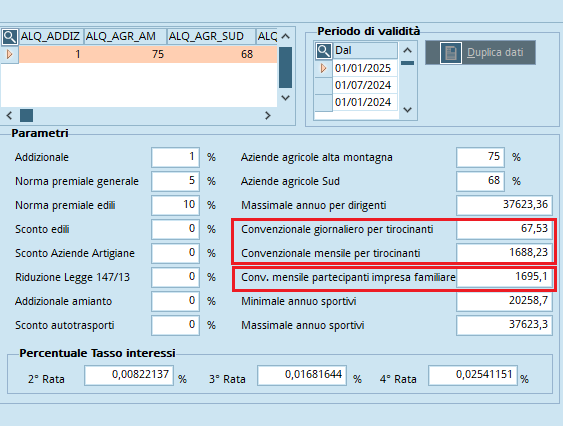The height and width of the screenshot is (426, 563).
Task: Click the up arrow of the ALQ grid vertical scrollbar
Action: click(x=285, y=36)
